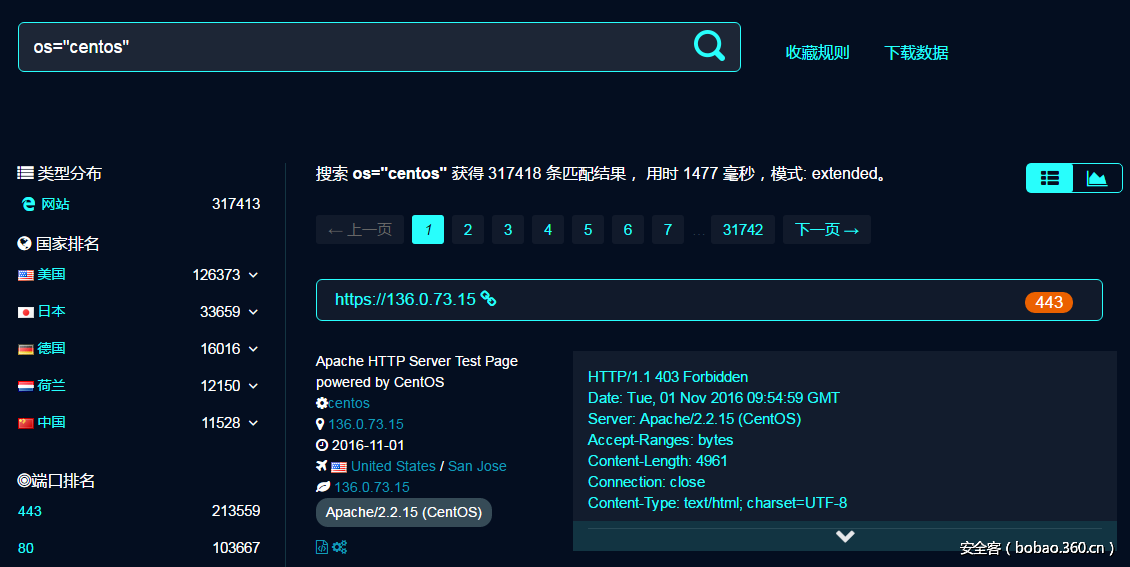Expand the 日本 country entry
Image resolution: width=1130 pixels, height=567 pixels.
[253, 312]
